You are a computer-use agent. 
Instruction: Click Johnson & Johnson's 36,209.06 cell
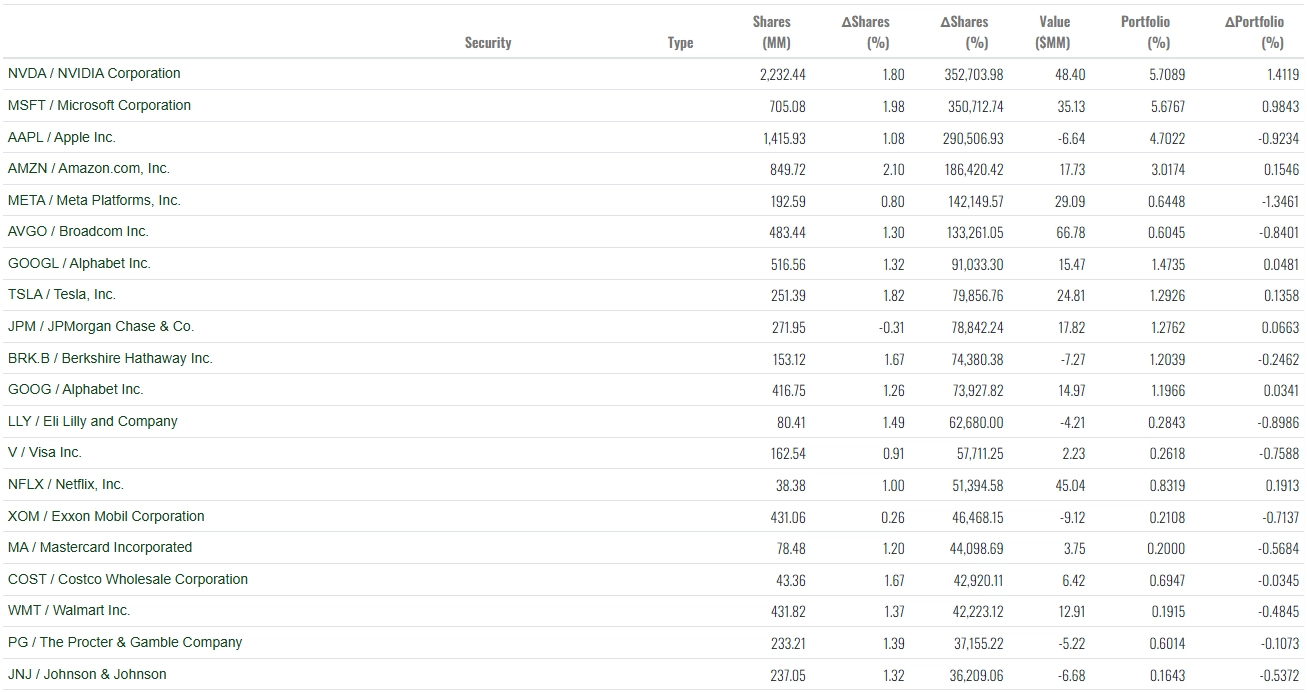[x=978, y=676]
